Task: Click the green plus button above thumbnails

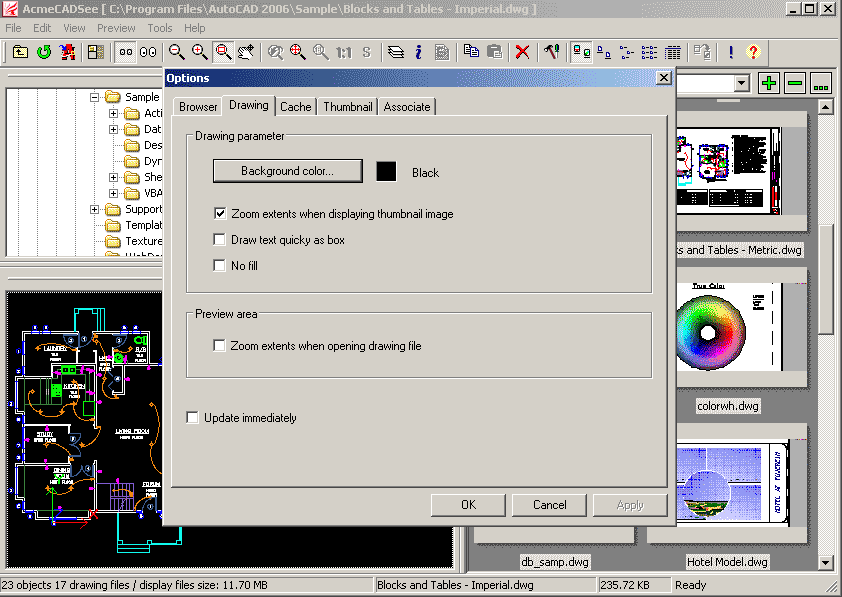Action: tap(769, 83)
